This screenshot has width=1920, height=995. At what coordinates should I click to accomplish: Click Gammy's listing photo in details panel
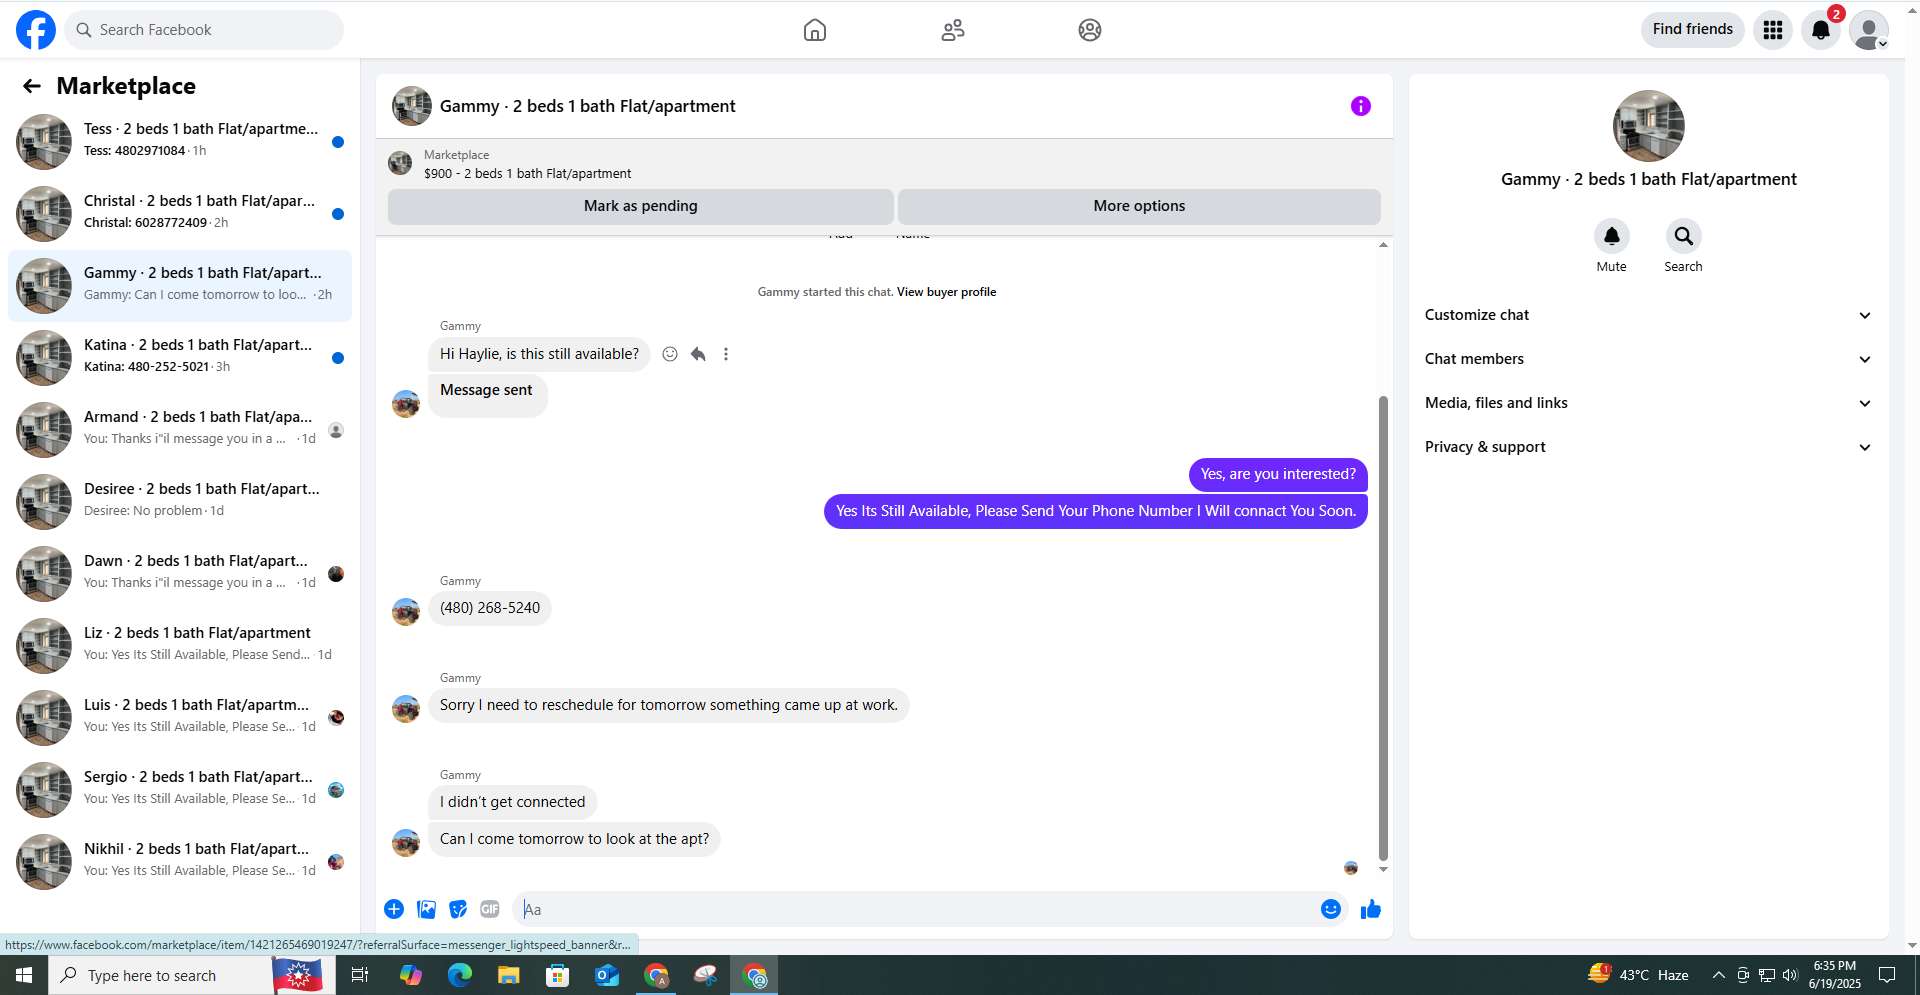pyautogui.click(x=1649, y=126)
